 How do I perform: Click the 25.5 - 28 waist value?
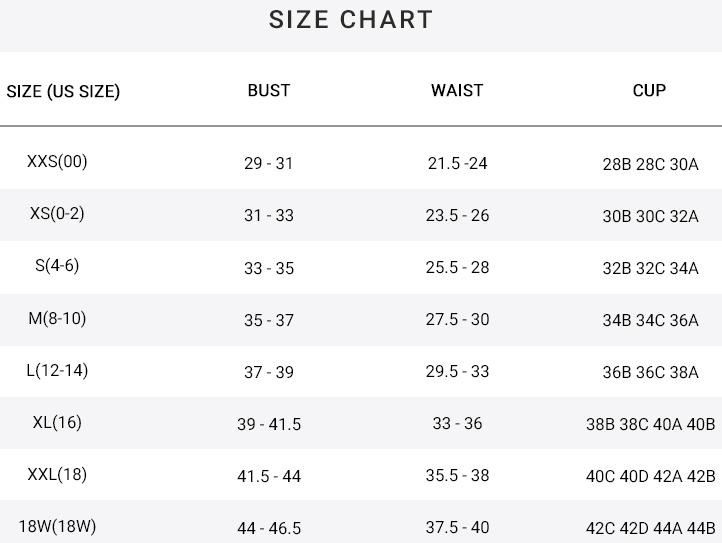[x=457, y=267]
